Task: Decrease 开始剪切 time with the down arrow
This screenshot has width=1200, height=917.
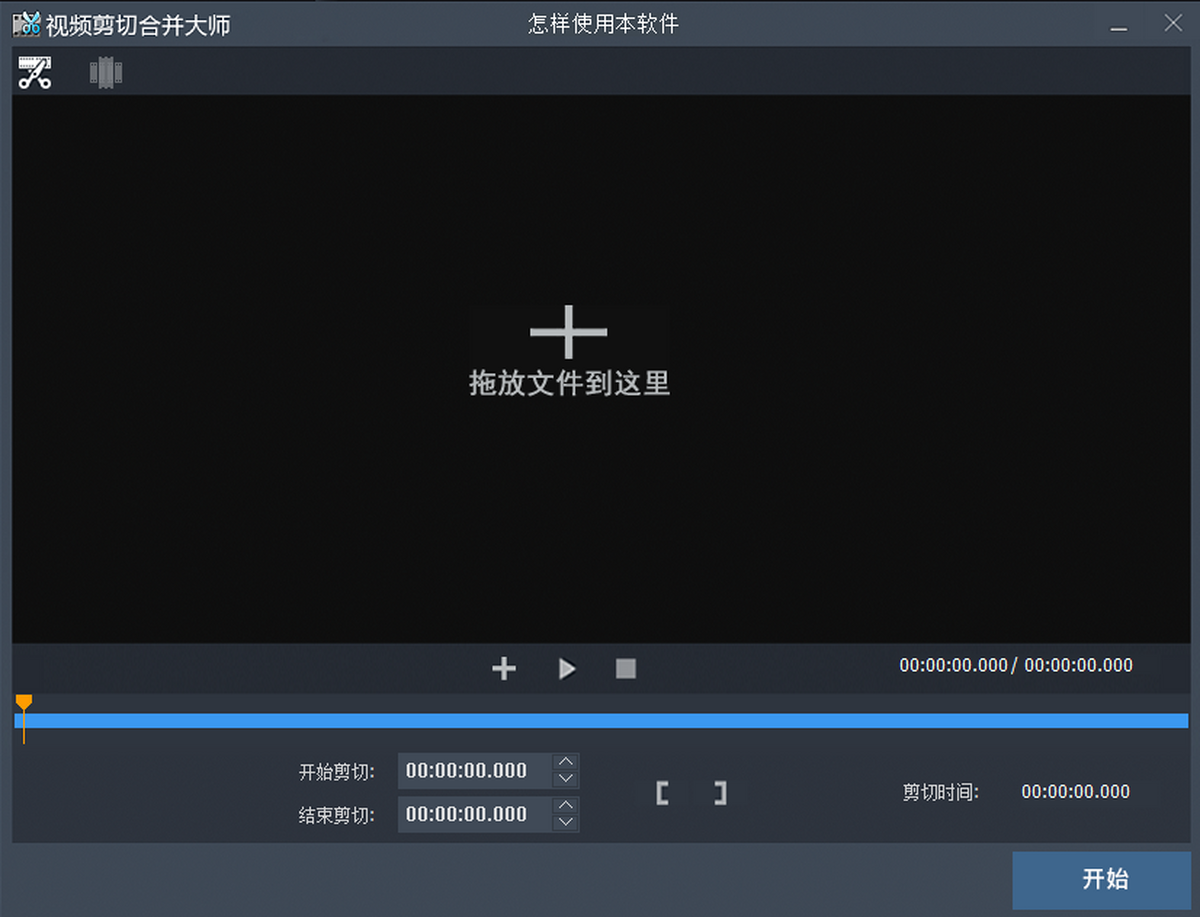Action: [x=566, y=779]
